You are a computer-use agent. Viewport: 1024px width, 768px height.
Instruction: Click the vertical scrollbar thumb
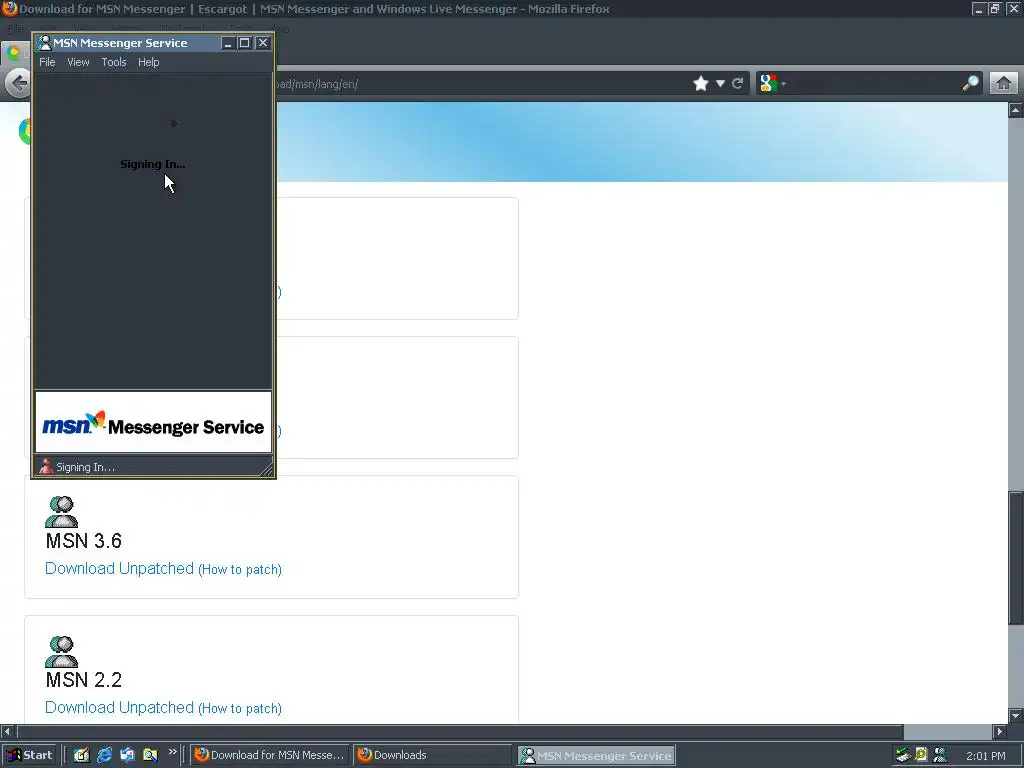tap(1016, 558)
